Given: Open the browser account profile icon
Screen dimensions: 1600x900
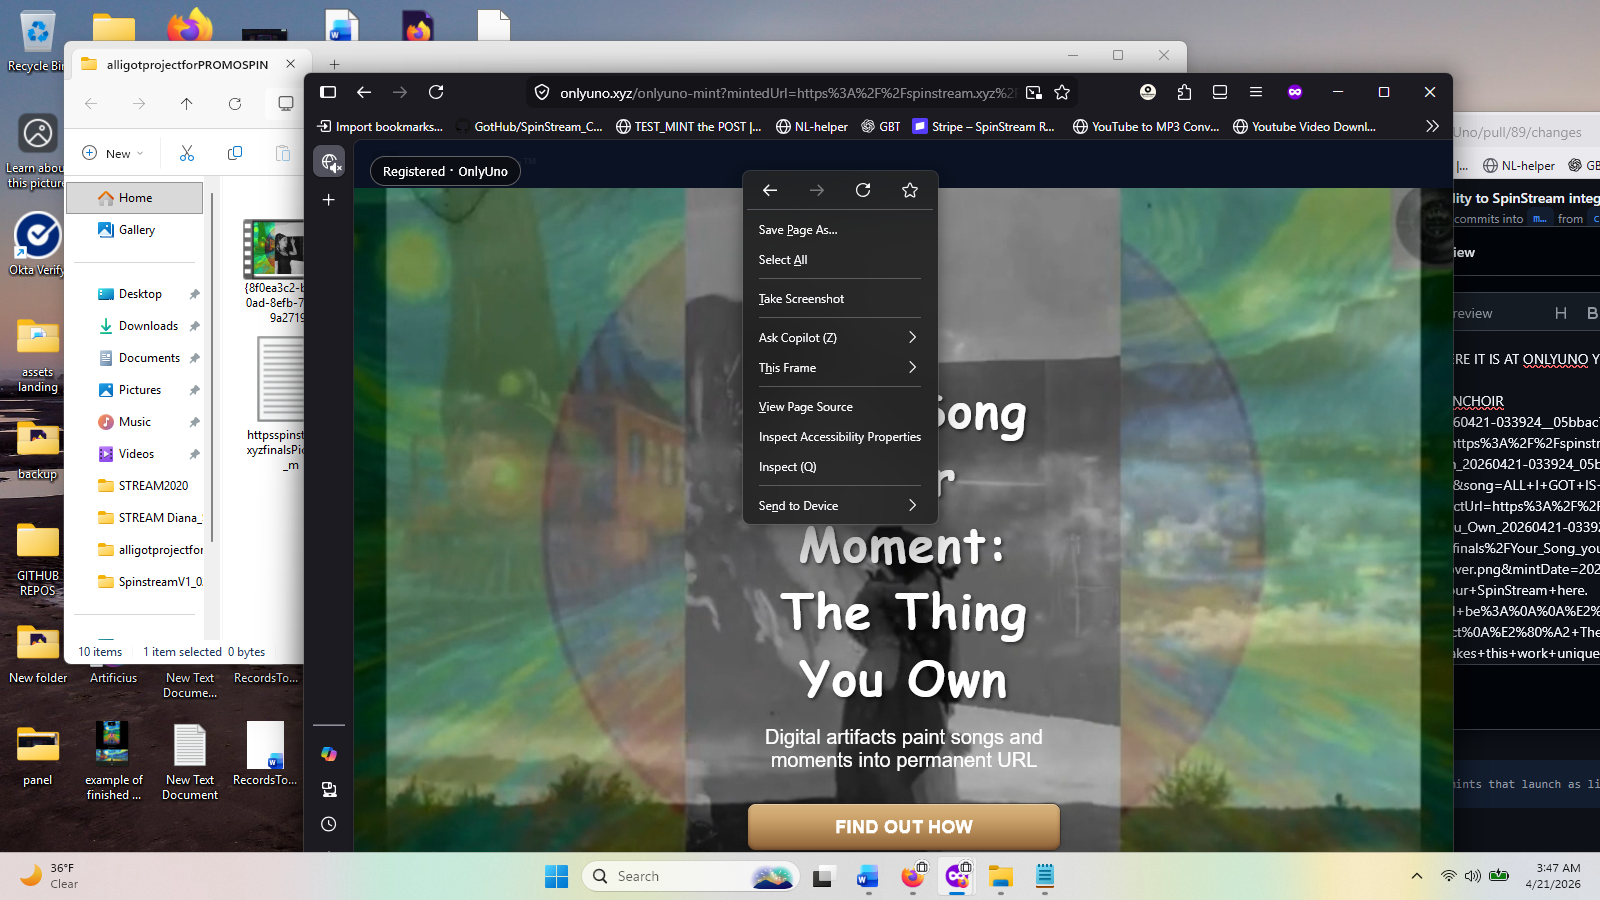Looking at the screenshot, I should pos(1148,92).
